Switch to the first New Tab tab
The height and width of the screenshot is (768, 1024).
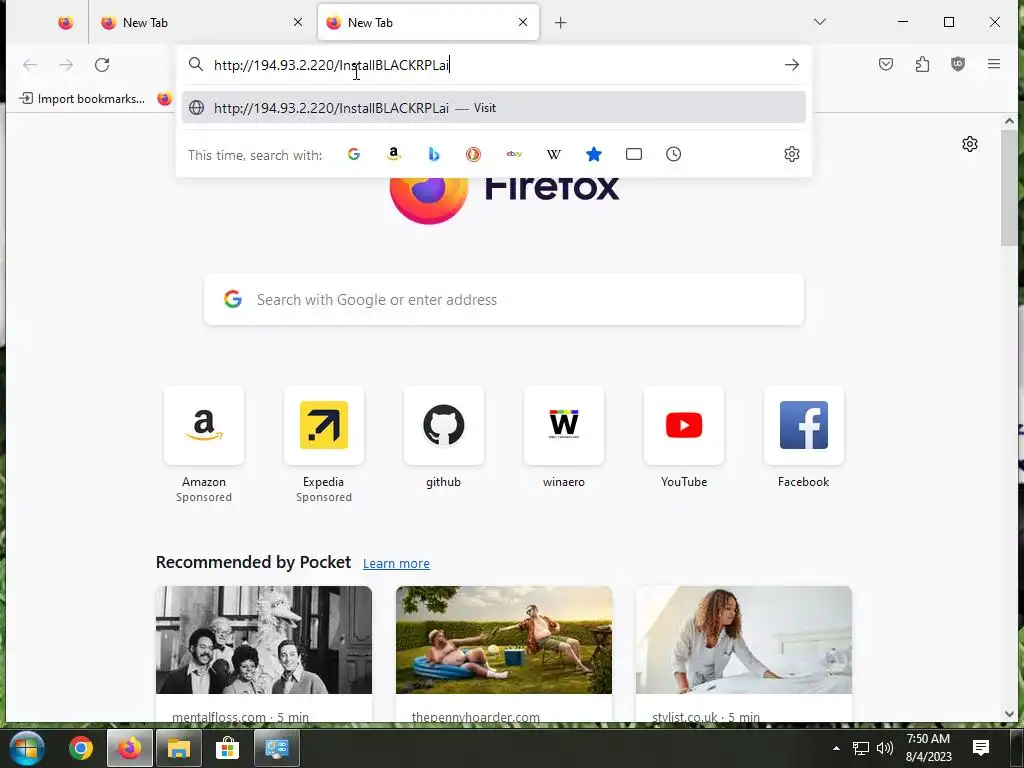pyautogui.click(x=201, y=23)
